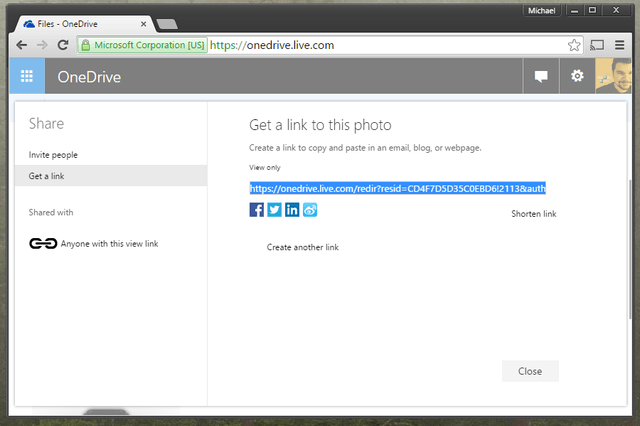Viewport: 640px width, 426px height.
Task: Select the Files - OneDrive tab
Action: coord(84,24)
